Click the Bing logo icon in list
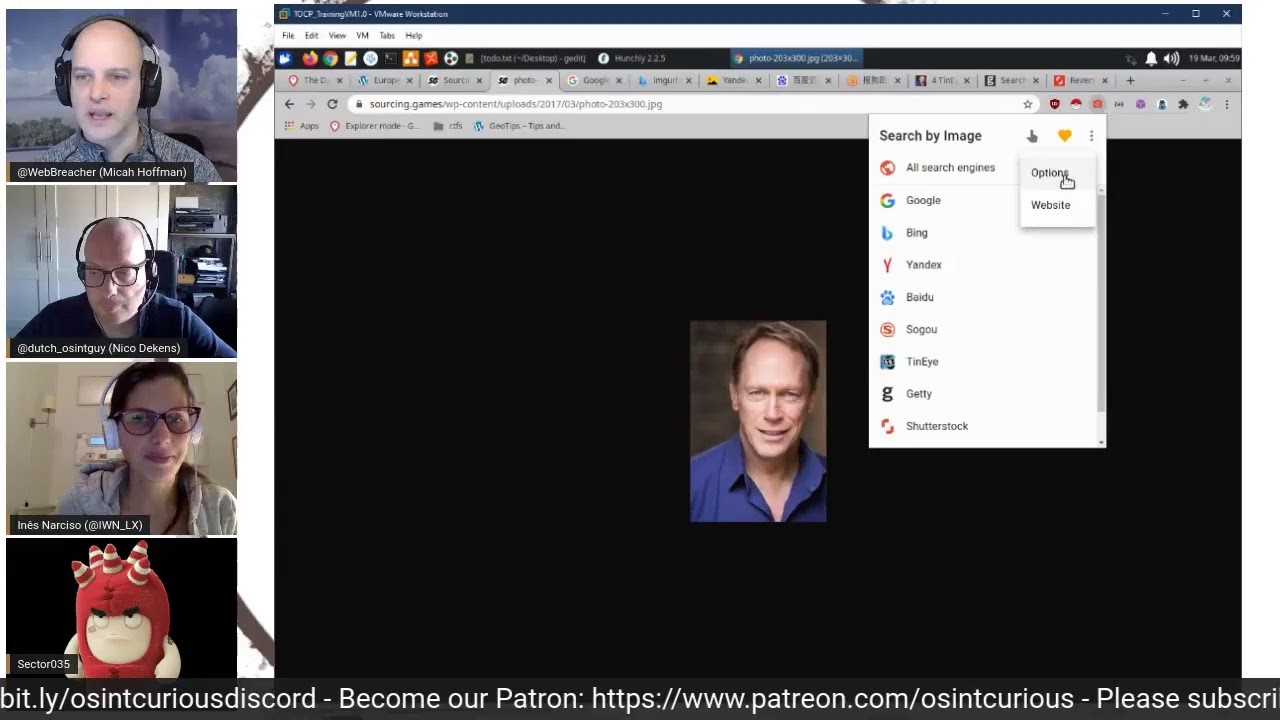 click(x=887, y=233)
